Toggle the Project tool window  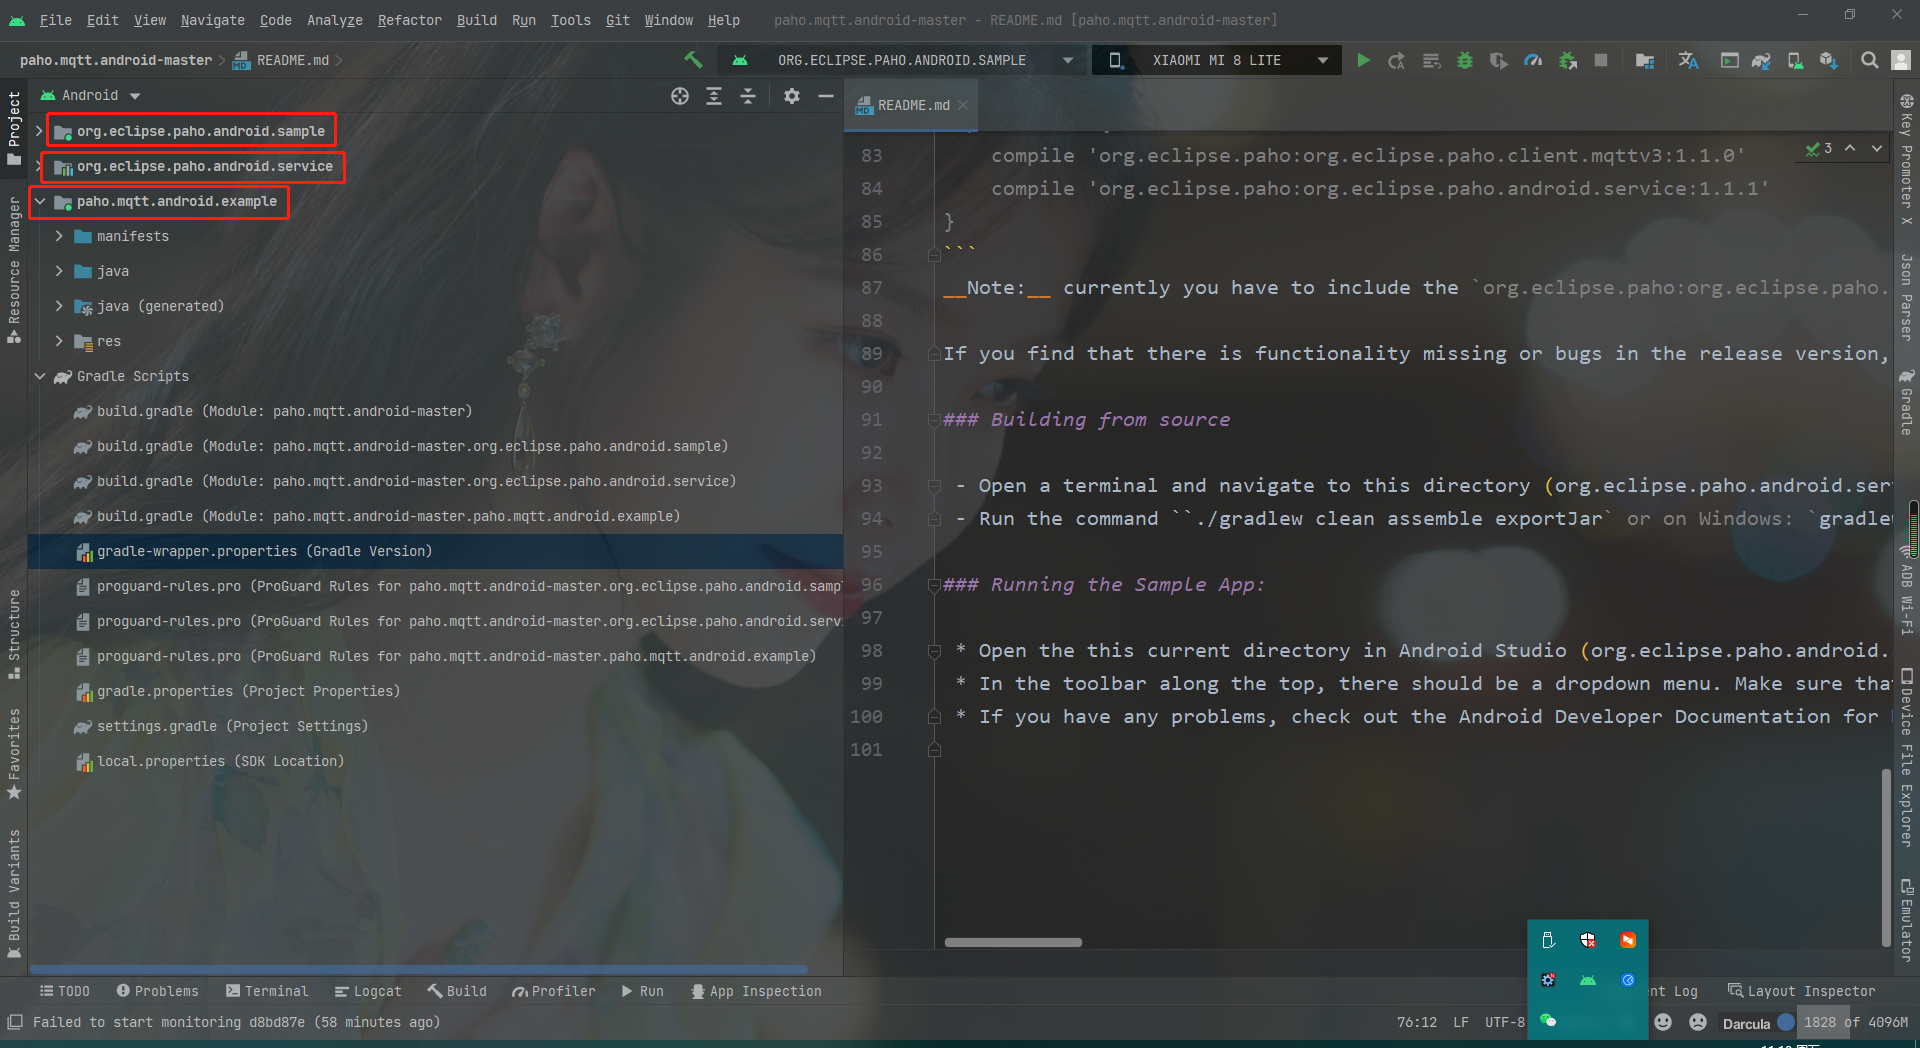[x=14, y=128]
